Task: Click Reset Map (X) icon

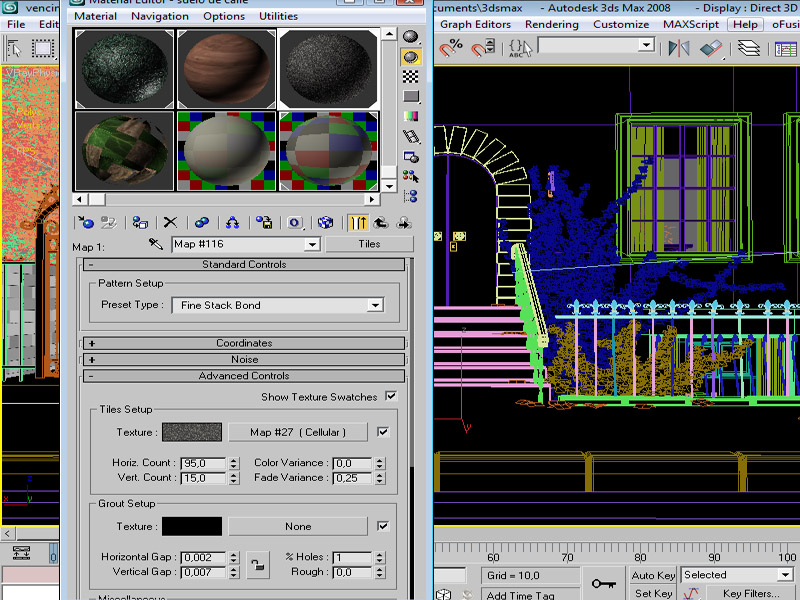Action: pos(170,222)
